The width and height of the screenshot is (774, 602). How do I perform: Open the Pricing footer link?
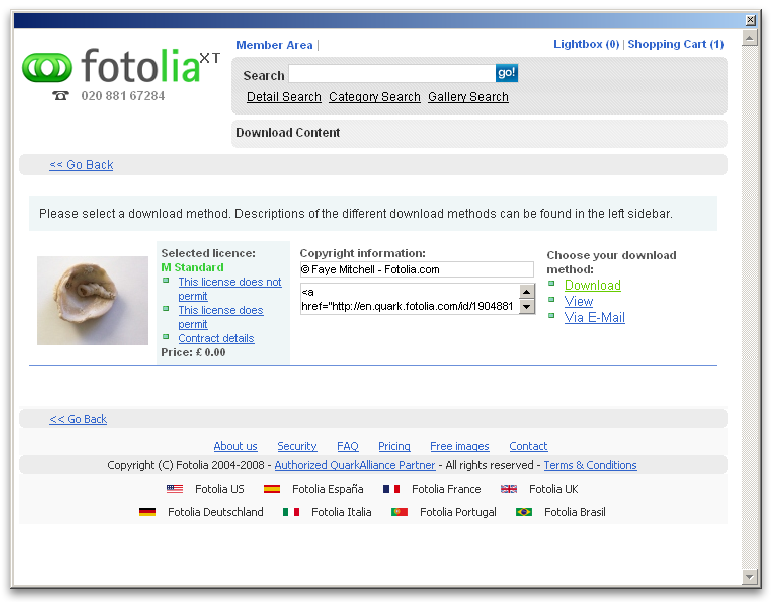point(394,446)
